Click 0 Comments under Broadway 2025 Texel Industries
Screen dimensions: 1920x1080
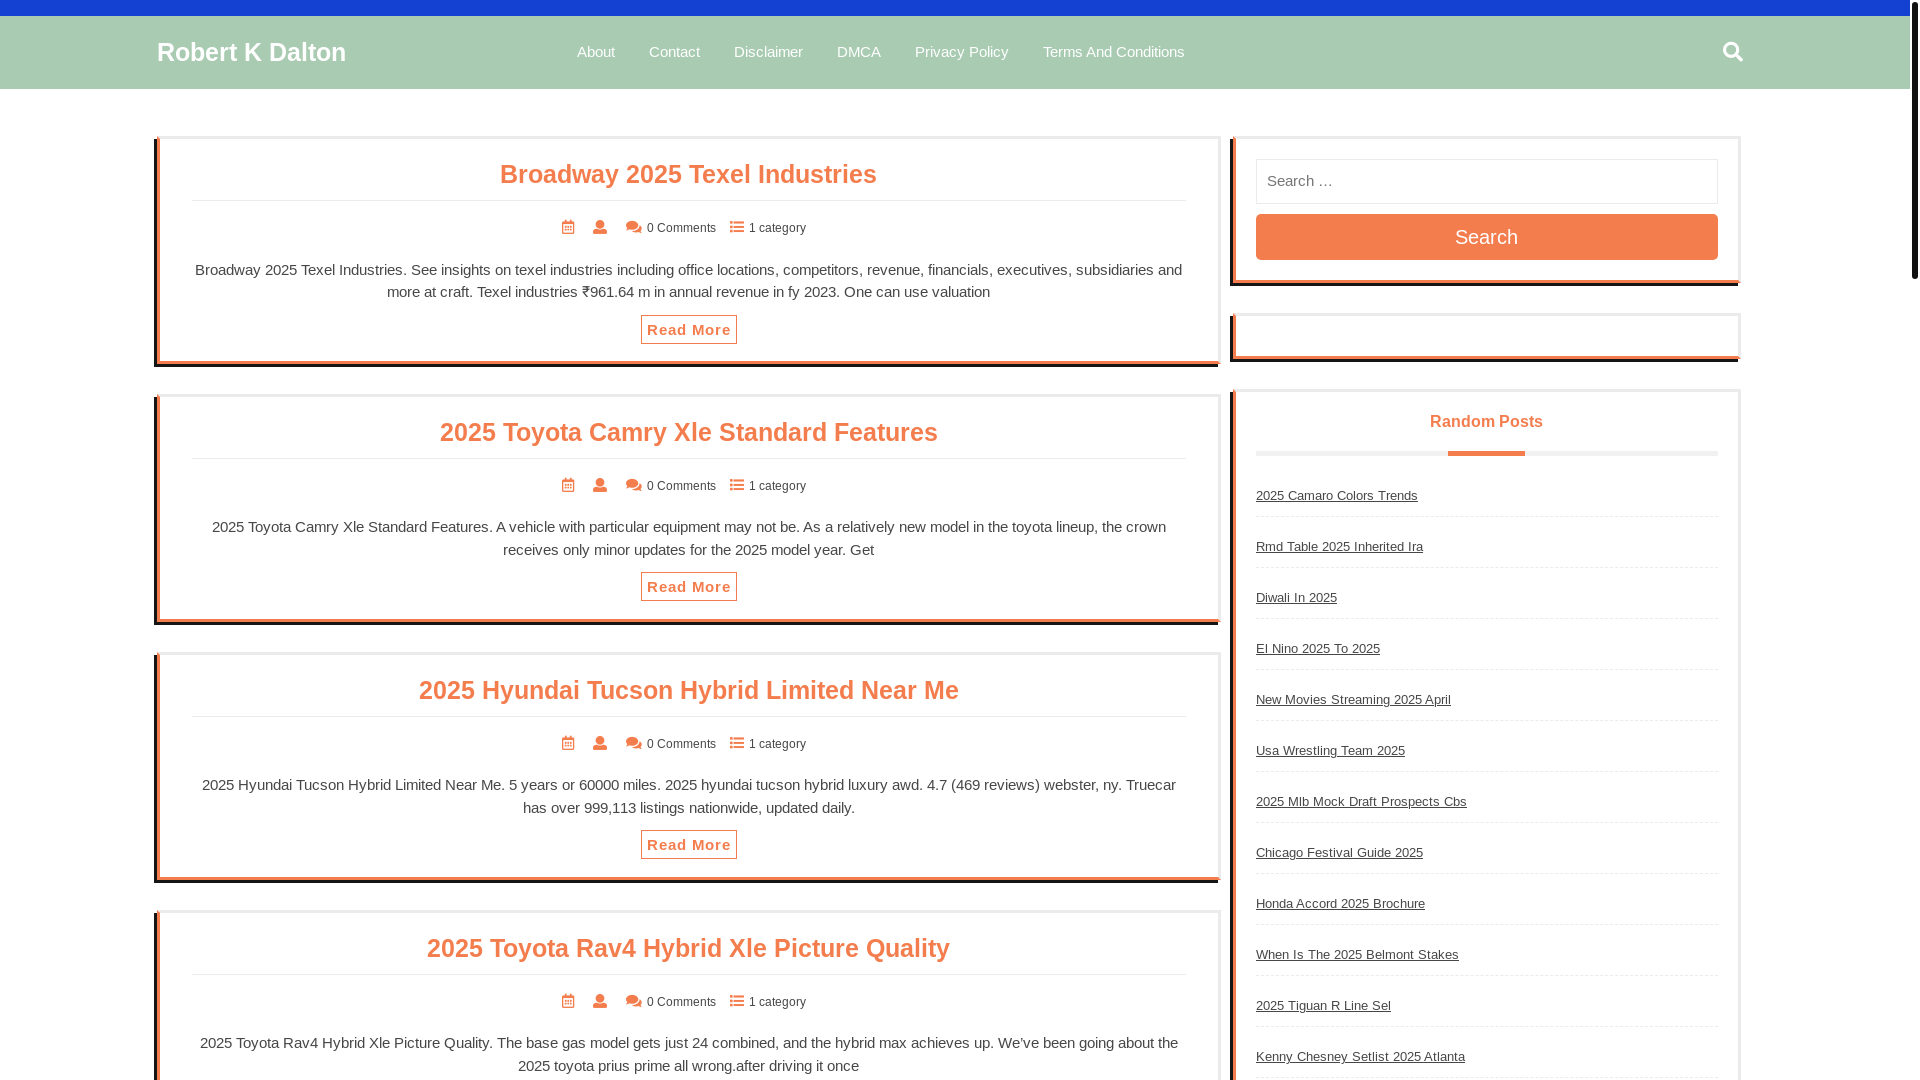point(681,229)
